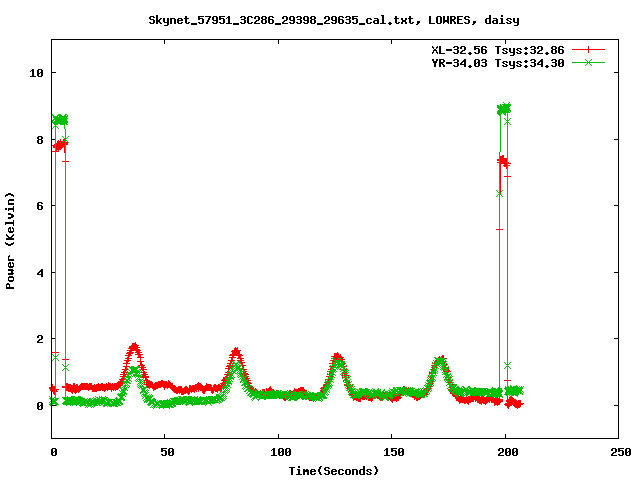
Task: Click the Time(Seconds) x-axis label
Action: pos(335,470)
